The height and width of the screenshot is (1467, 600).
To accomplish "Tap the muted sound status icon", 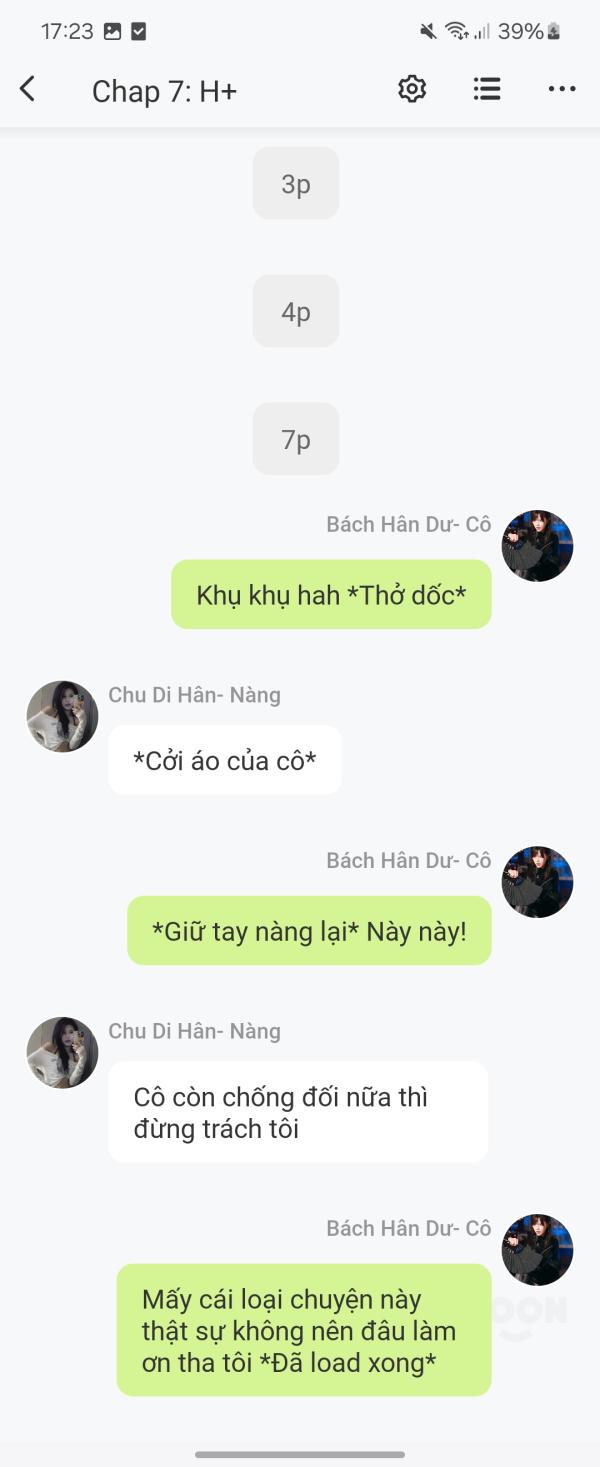I will tap(428, 32).
